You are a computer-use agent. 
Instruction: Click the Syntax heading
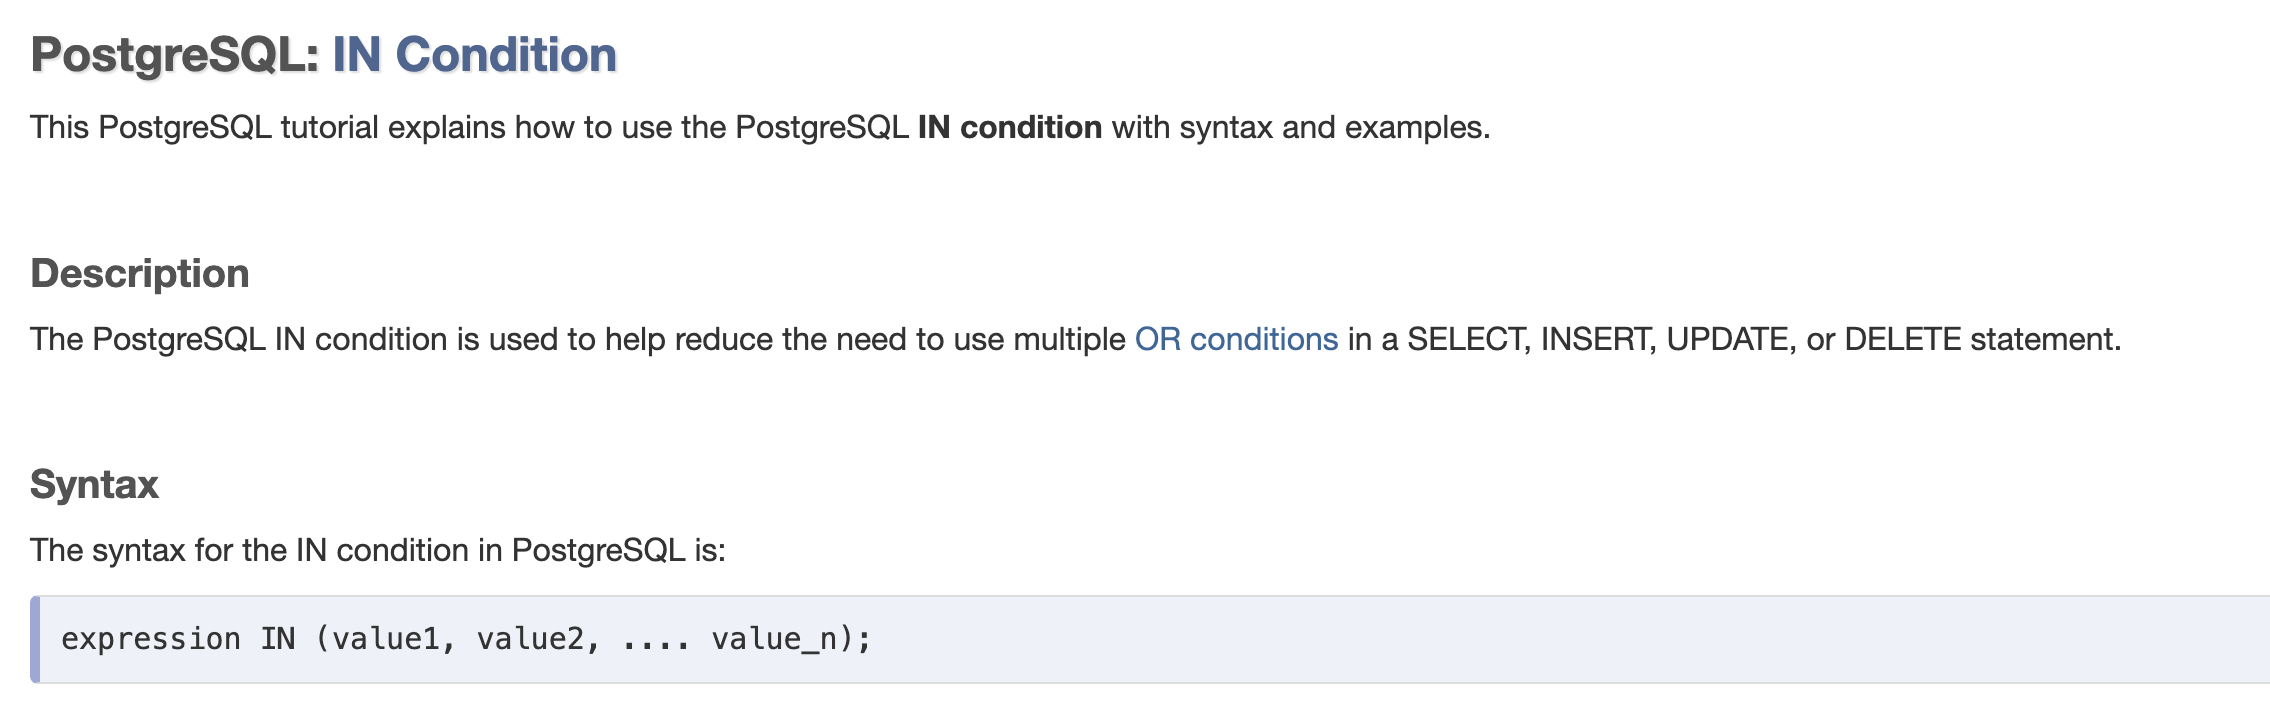(95, 485)
